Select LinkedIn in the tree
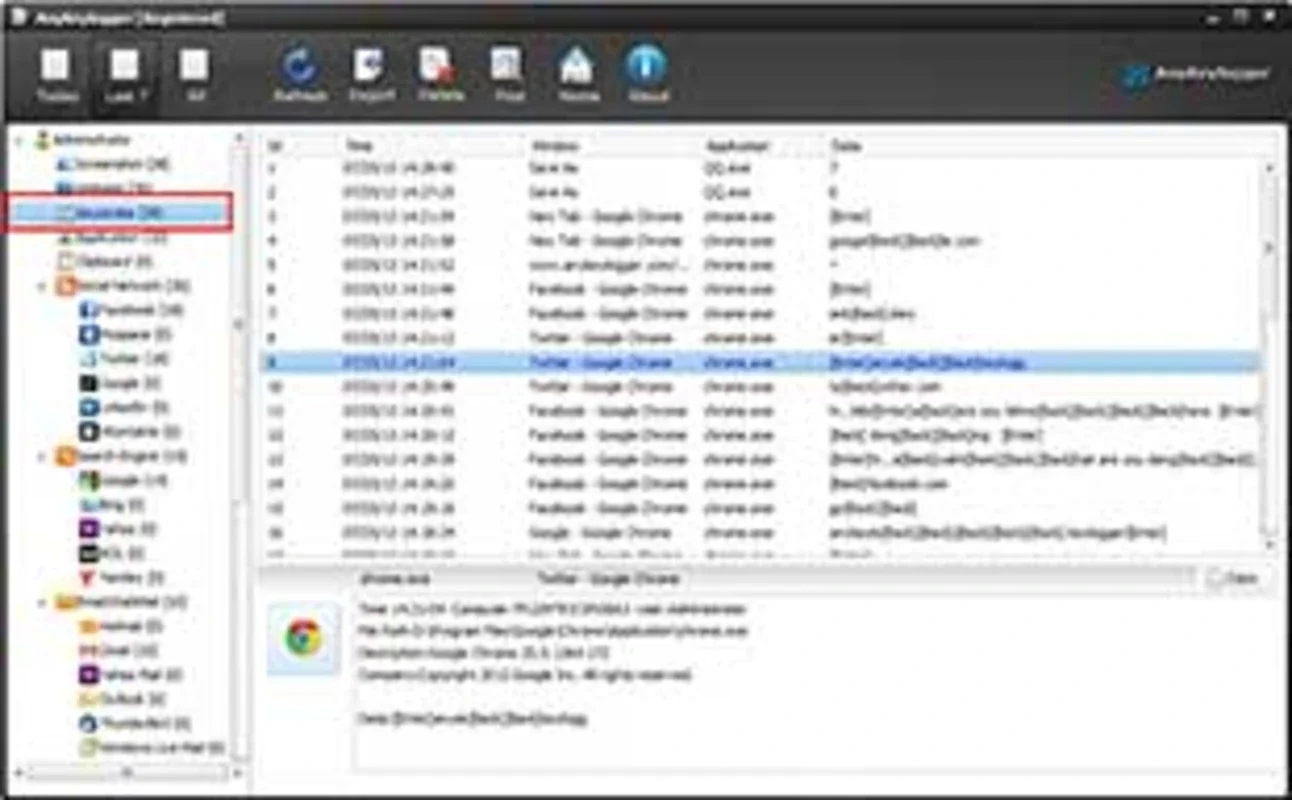Viewport: 1292px width, 800px height. click(124, 408)
